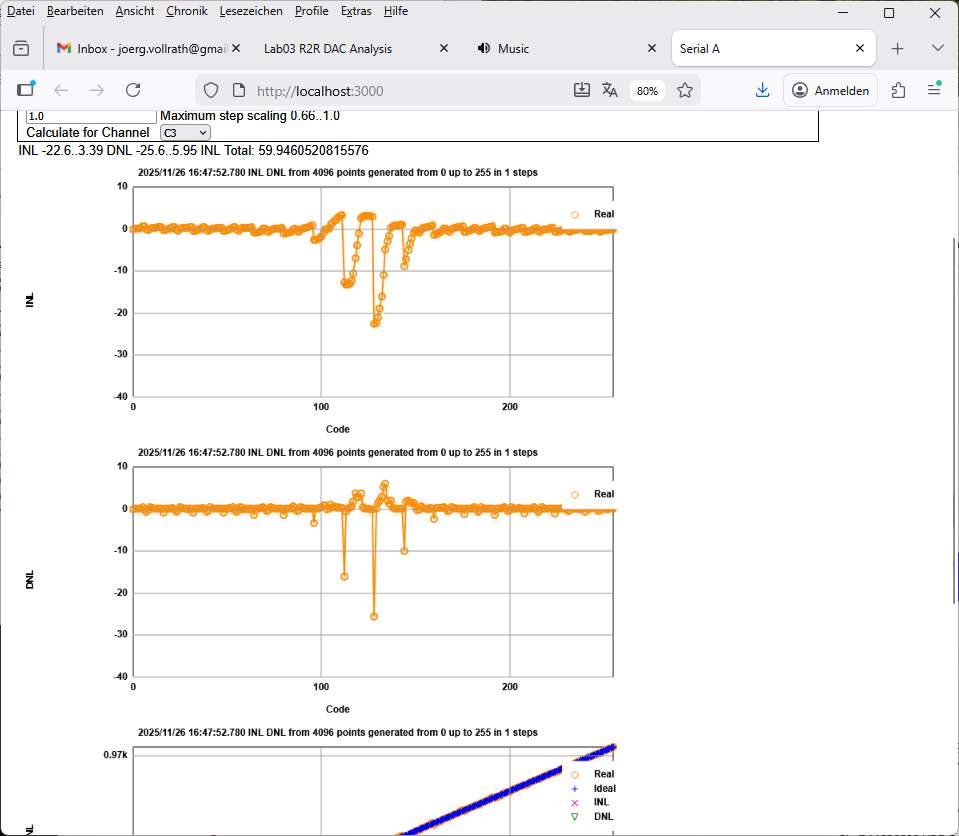The height and width of the screenshot is (836, 959).
Task: Open the Downloads panel arrow icon
Action: click(762, 90)
